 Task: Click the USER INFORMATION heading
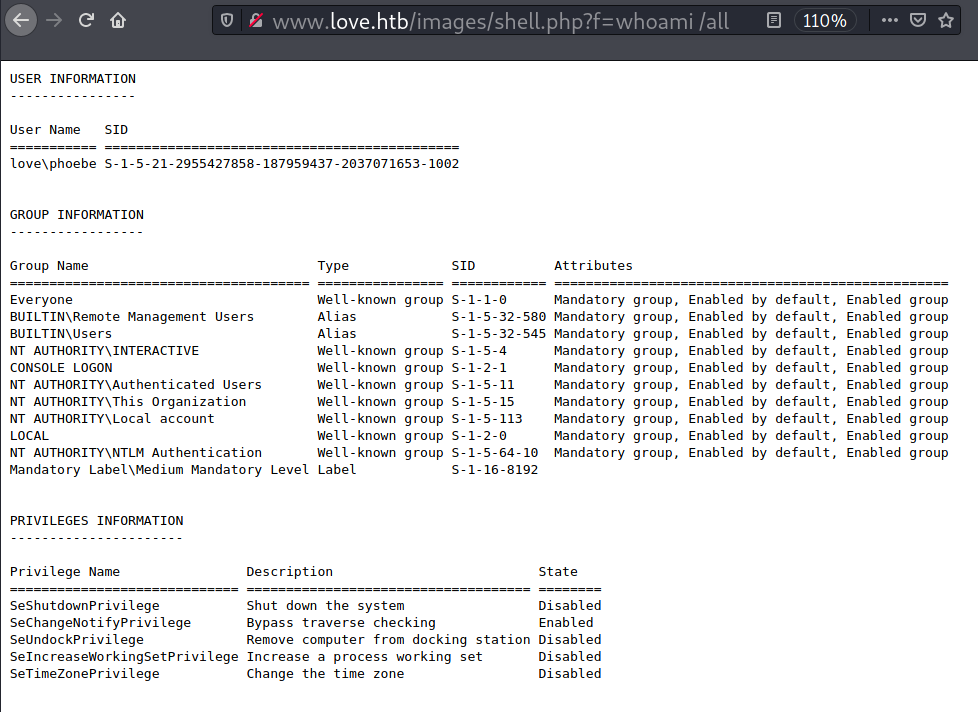73,78
